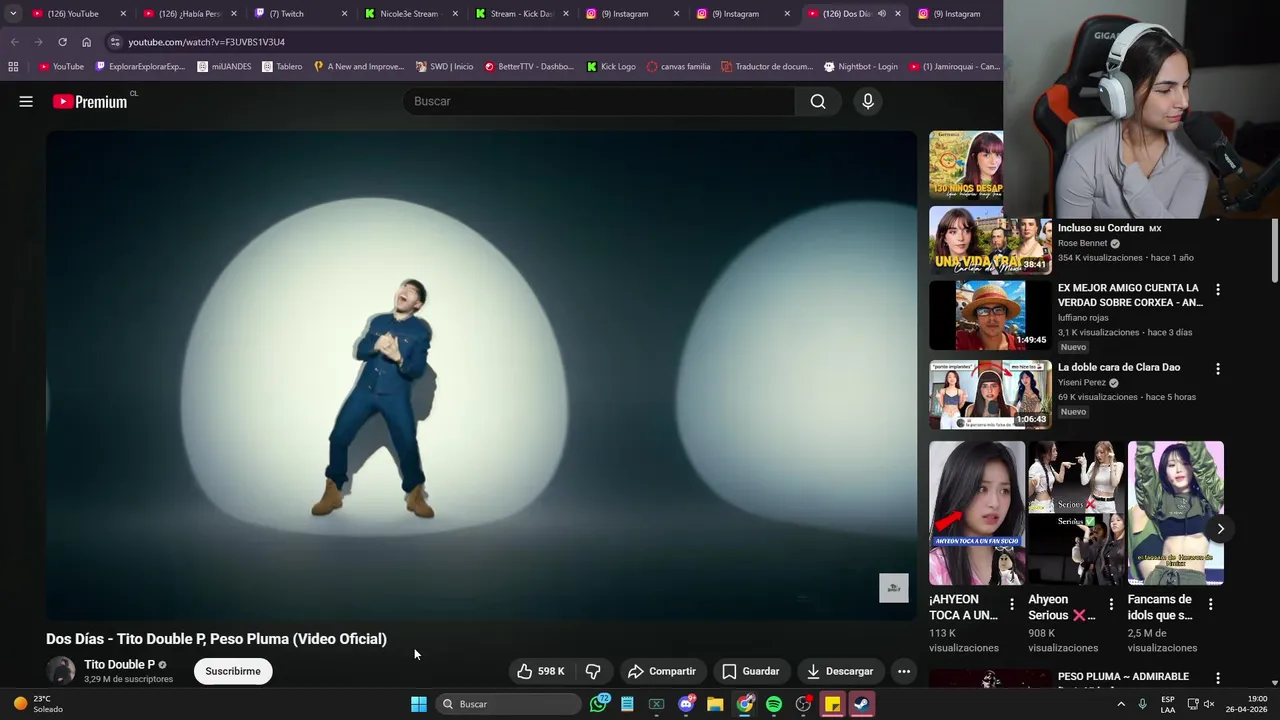Like the Dos Días video
Screen dimensions: 1280x720
pyautogui.click(x=541, y=671)
